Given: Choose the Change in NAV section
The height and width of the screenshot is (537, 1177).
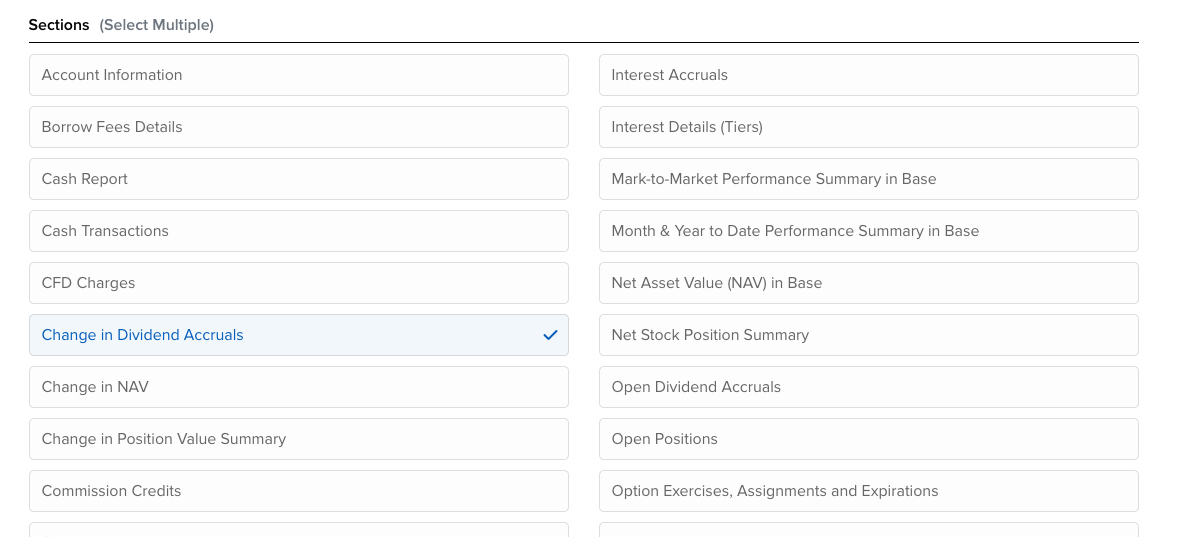Looking at the screenshot, I should pos(298,387).
